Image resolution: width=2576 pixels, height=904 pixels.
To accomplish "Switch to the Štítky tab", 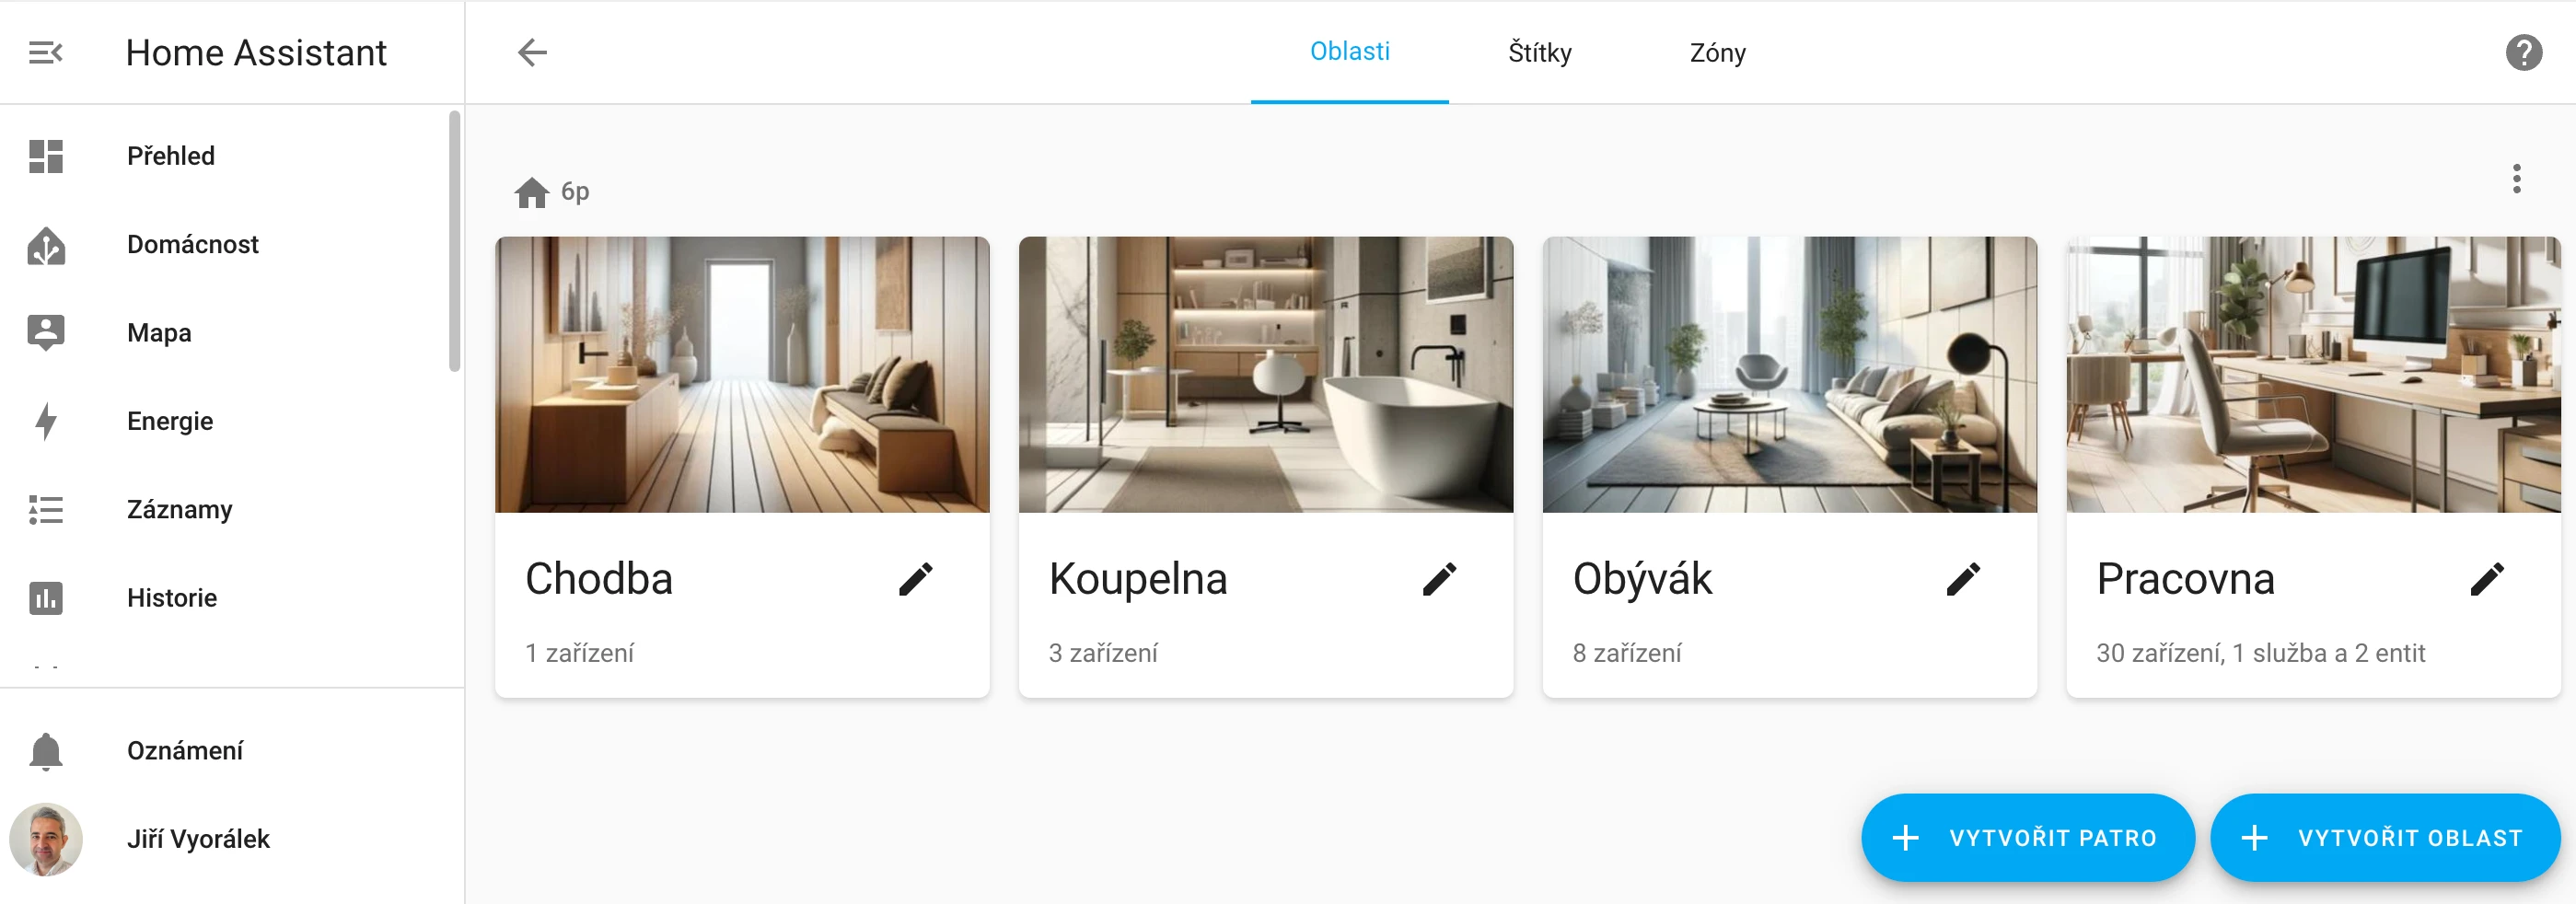I will click(x=1539, y=52).
